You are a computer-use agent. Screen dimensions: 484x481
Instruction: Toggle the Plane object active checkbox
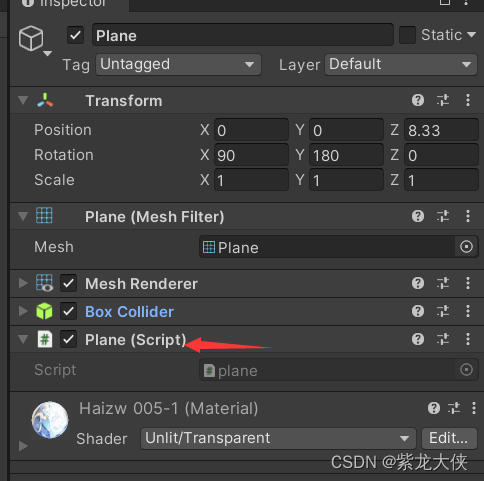pos(75,35)
